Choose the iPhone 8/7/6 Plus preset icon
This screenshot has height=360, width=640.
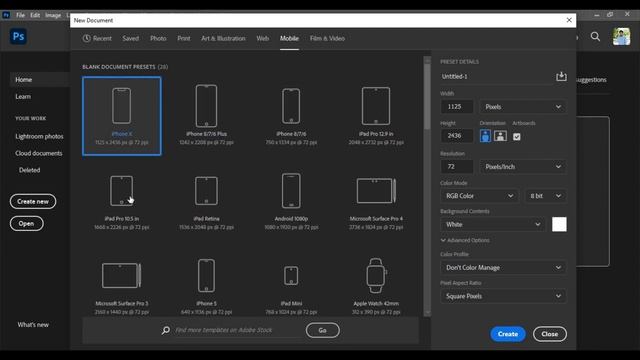(206, 106)
